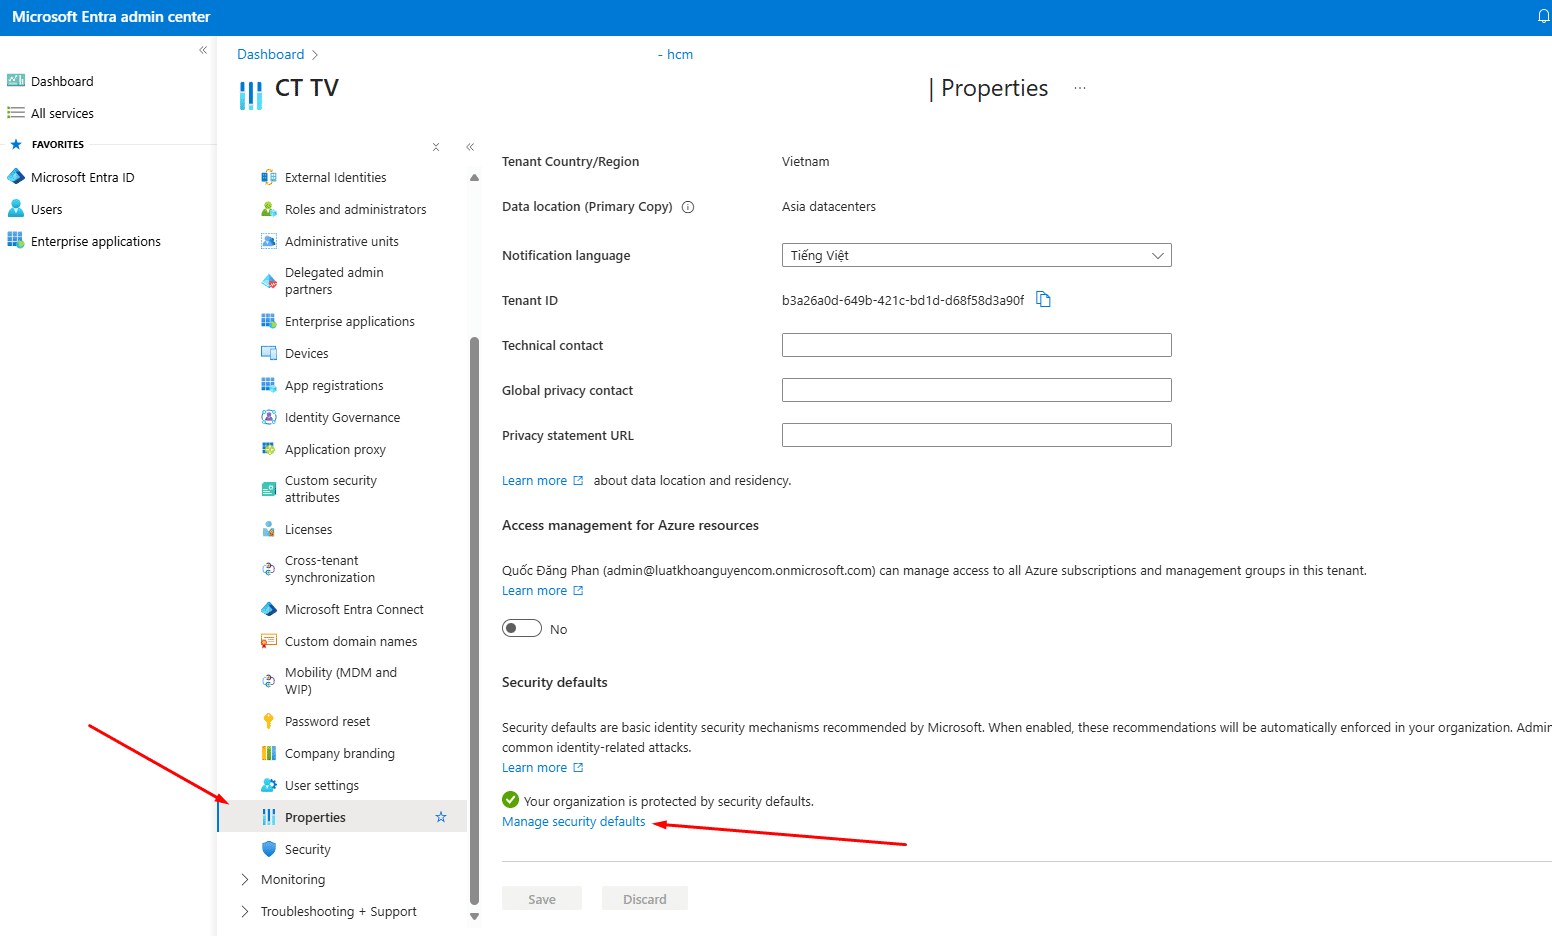
Task: Collapse the resource menu panel
Action: [470, 147]
